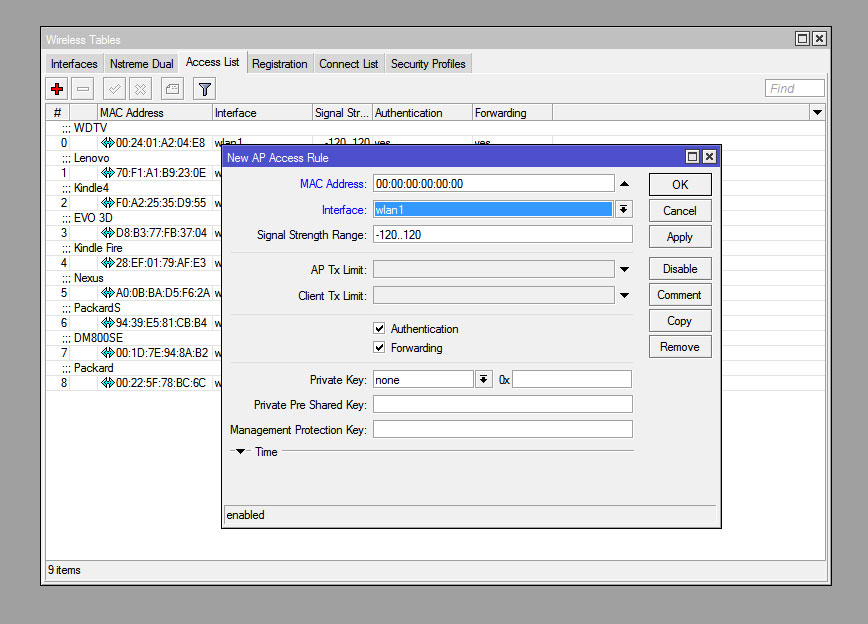Click the comment note toolbar icon
This screenshot has width=868, height=624.
[172, 89]
